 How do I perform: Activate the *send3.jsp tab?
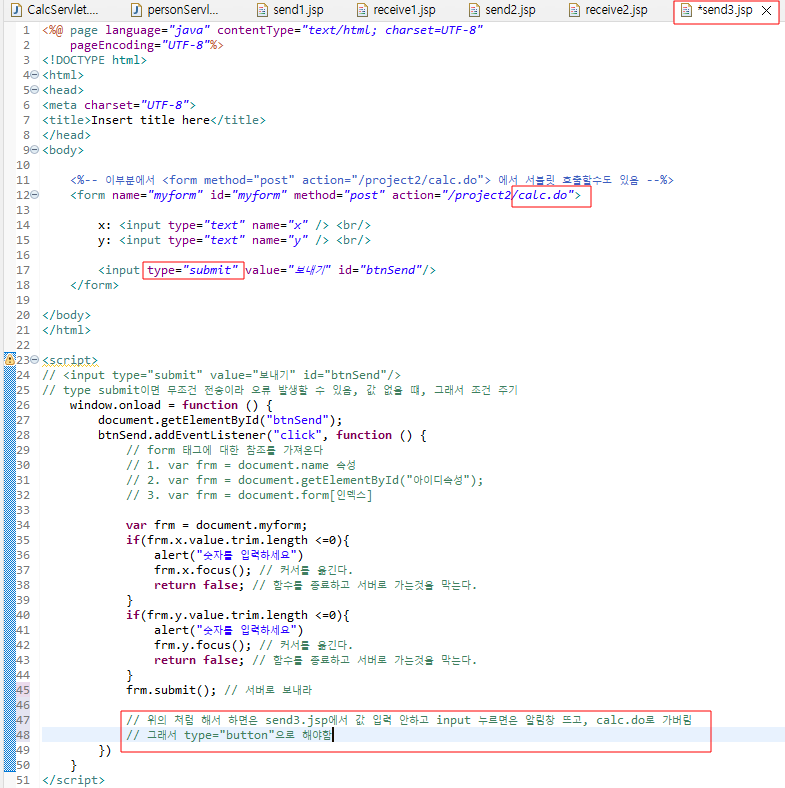coord(724,10)
